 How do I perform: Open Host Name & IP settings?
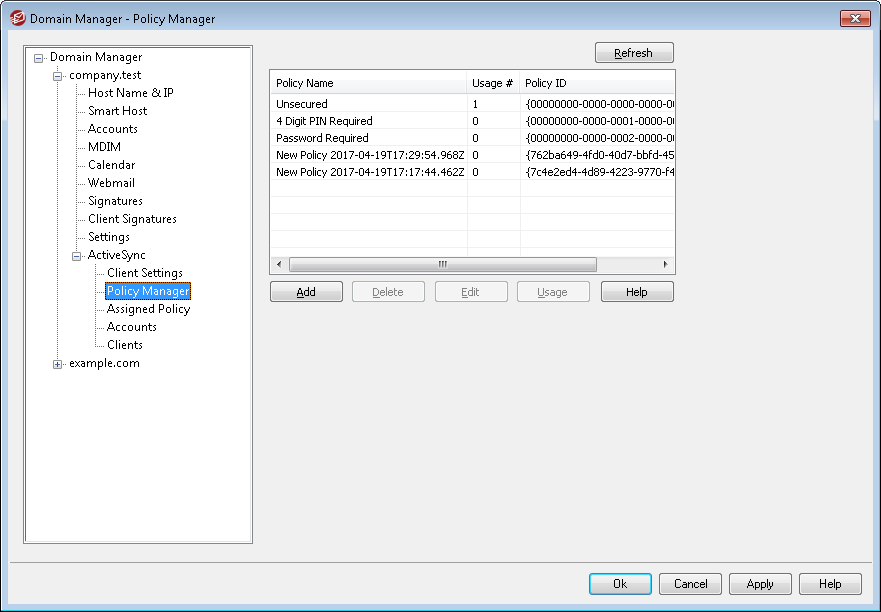click(130, 93)
